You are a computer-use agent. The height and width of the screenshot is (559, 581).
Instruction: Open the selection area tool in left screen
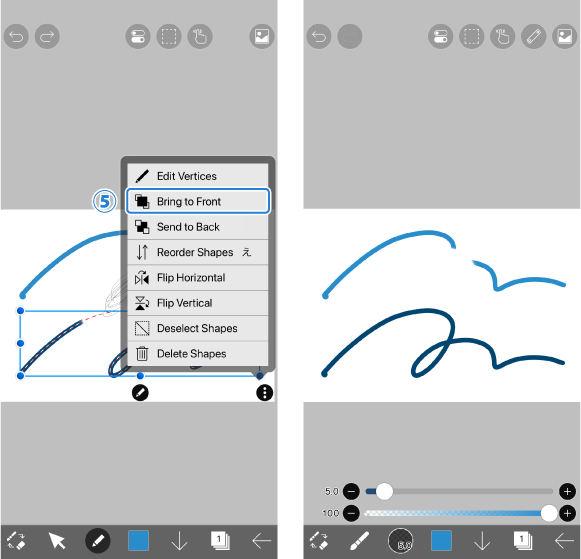click(169, 37)
